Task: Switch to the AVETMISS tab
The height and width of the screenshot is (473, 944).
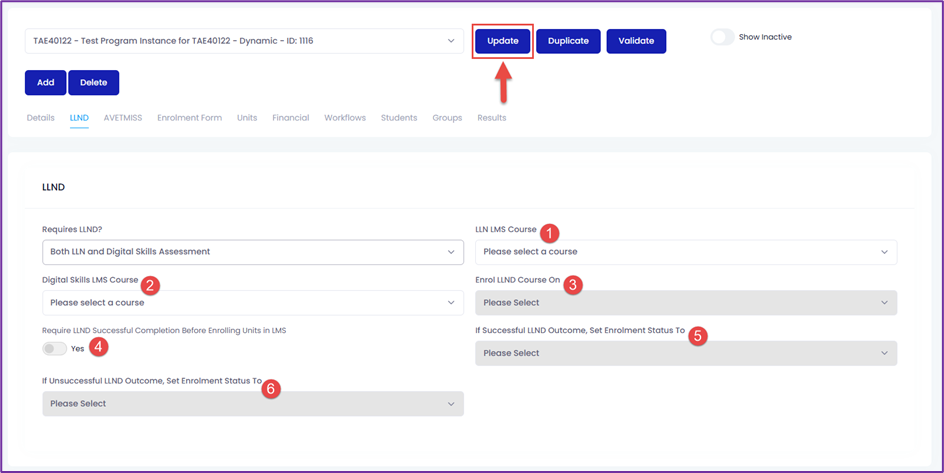Action: [123, 118]
